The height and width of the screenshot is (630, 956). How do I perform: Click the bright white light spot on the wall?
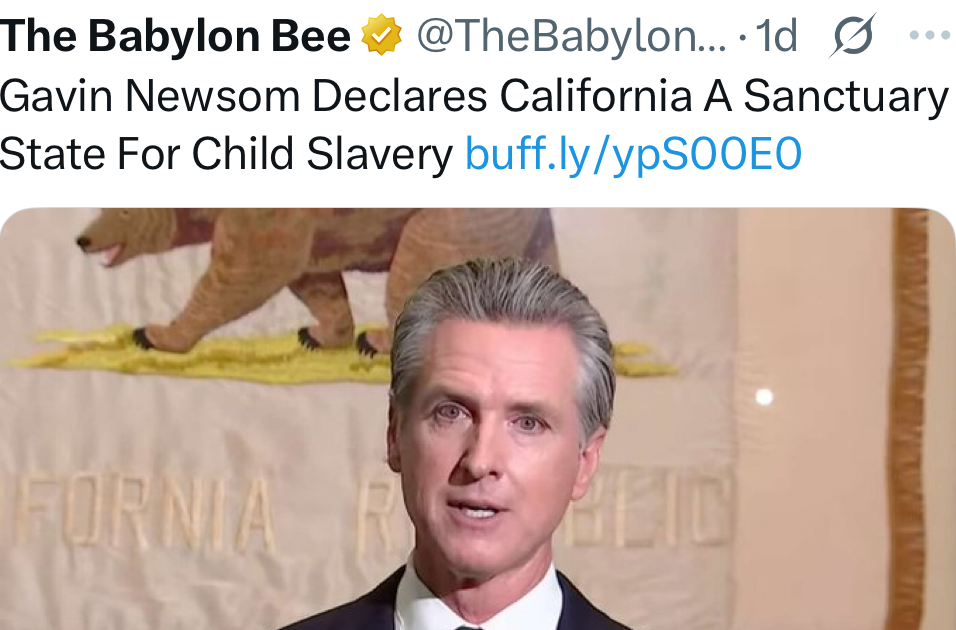click(764, 397)
